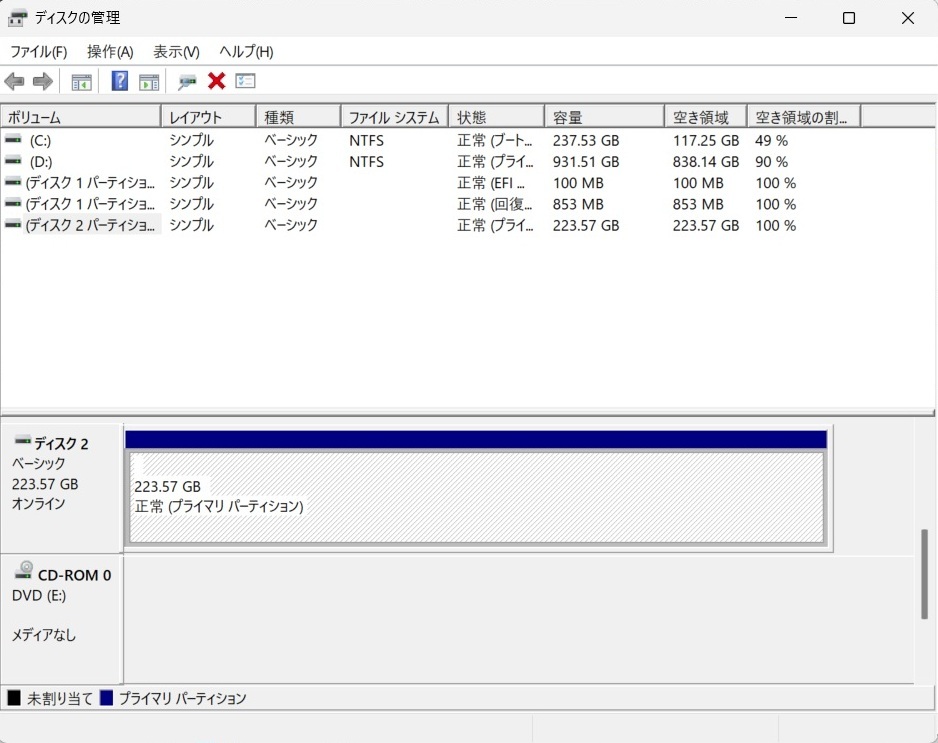Screen dimensions: 938x743
Task: Click the 931.51 GB capacity cell
Action: [x=586, y=162]
